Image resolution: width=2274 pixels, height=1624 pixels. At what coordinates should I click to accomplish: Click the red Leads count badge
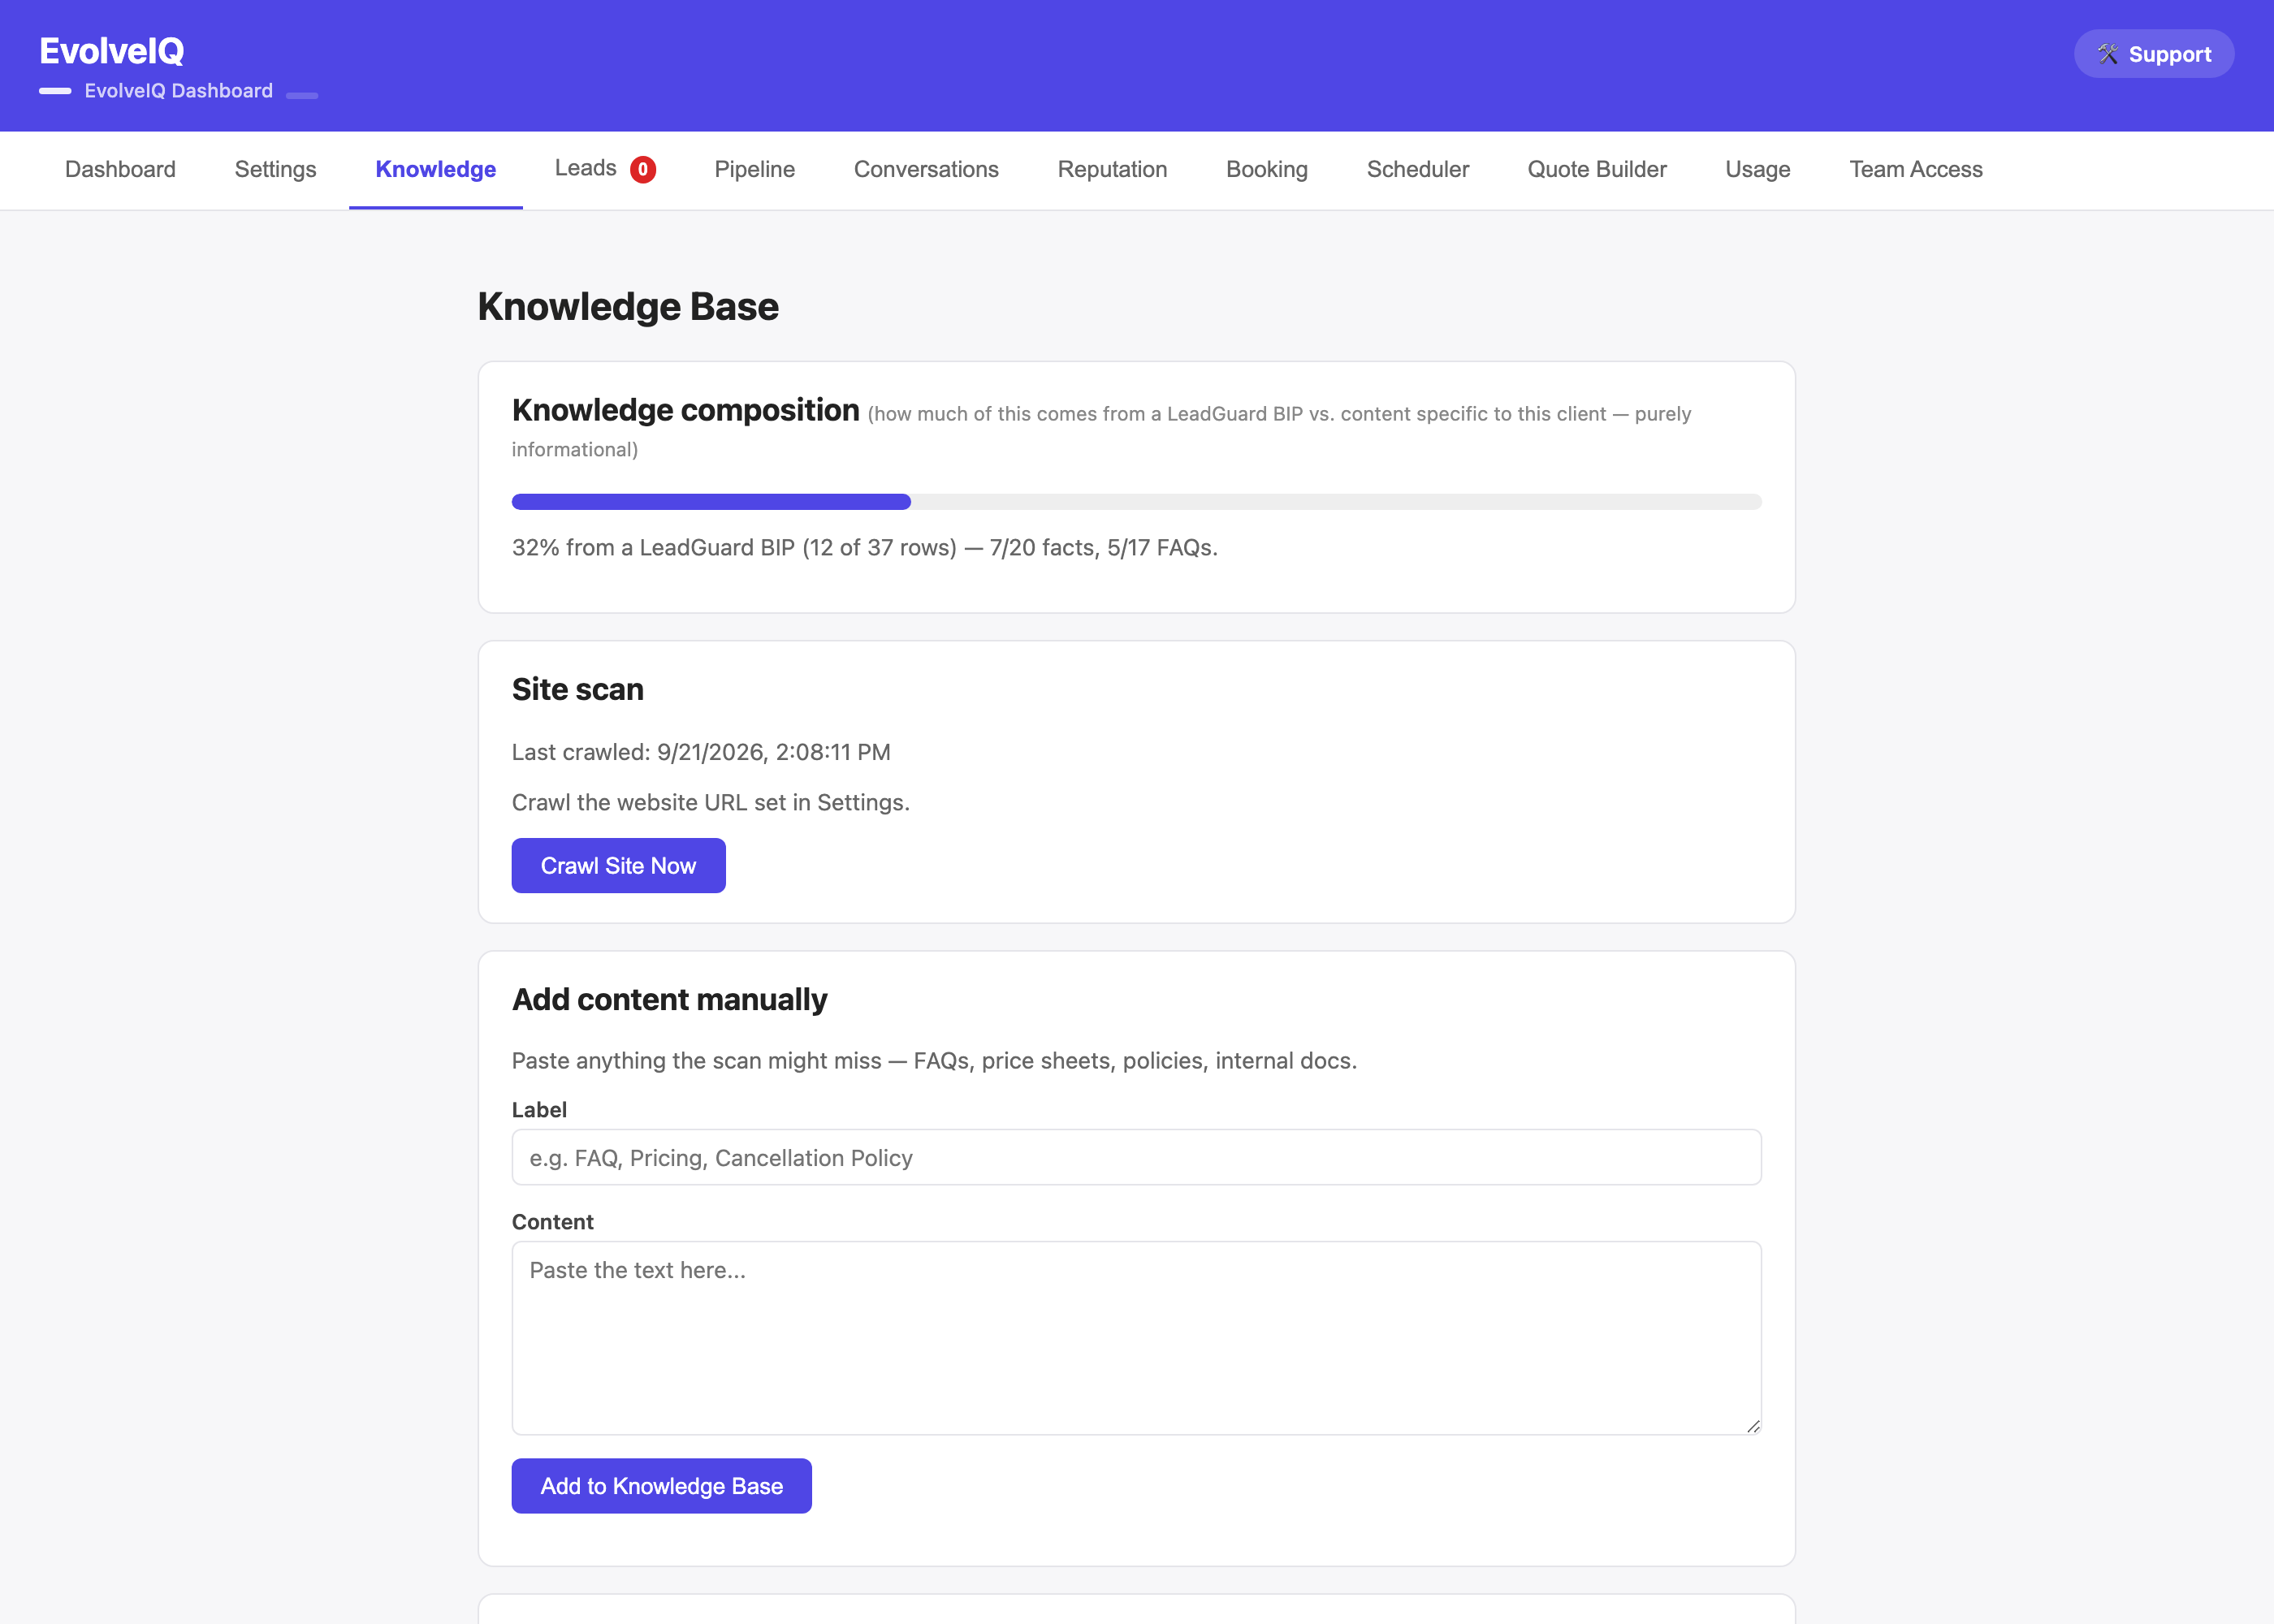tap(643, 170)
